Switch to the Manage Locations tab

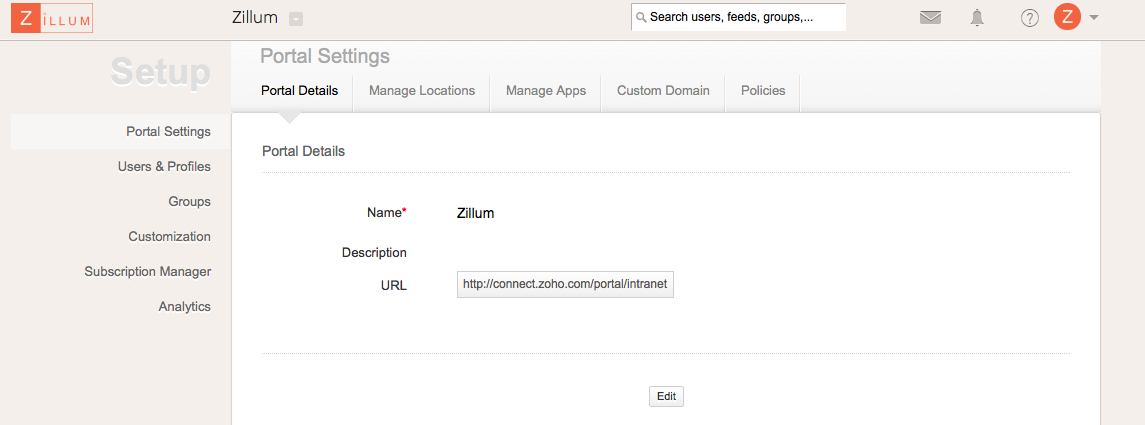coord(421,90)
